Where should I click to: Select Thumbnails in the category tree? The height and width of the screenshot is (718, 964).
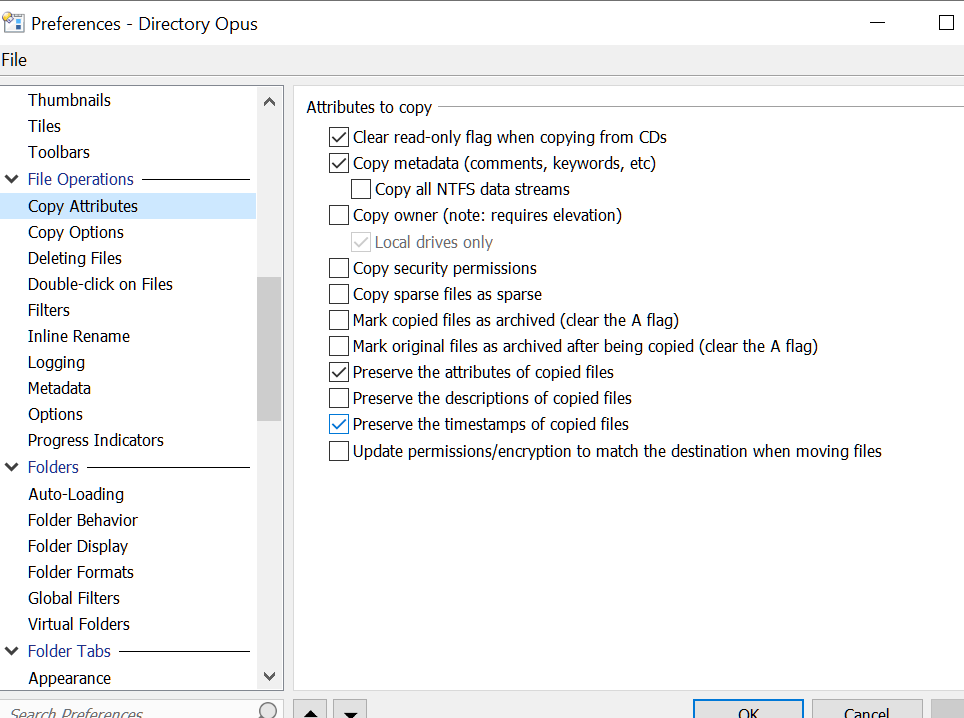click(69, 100)
